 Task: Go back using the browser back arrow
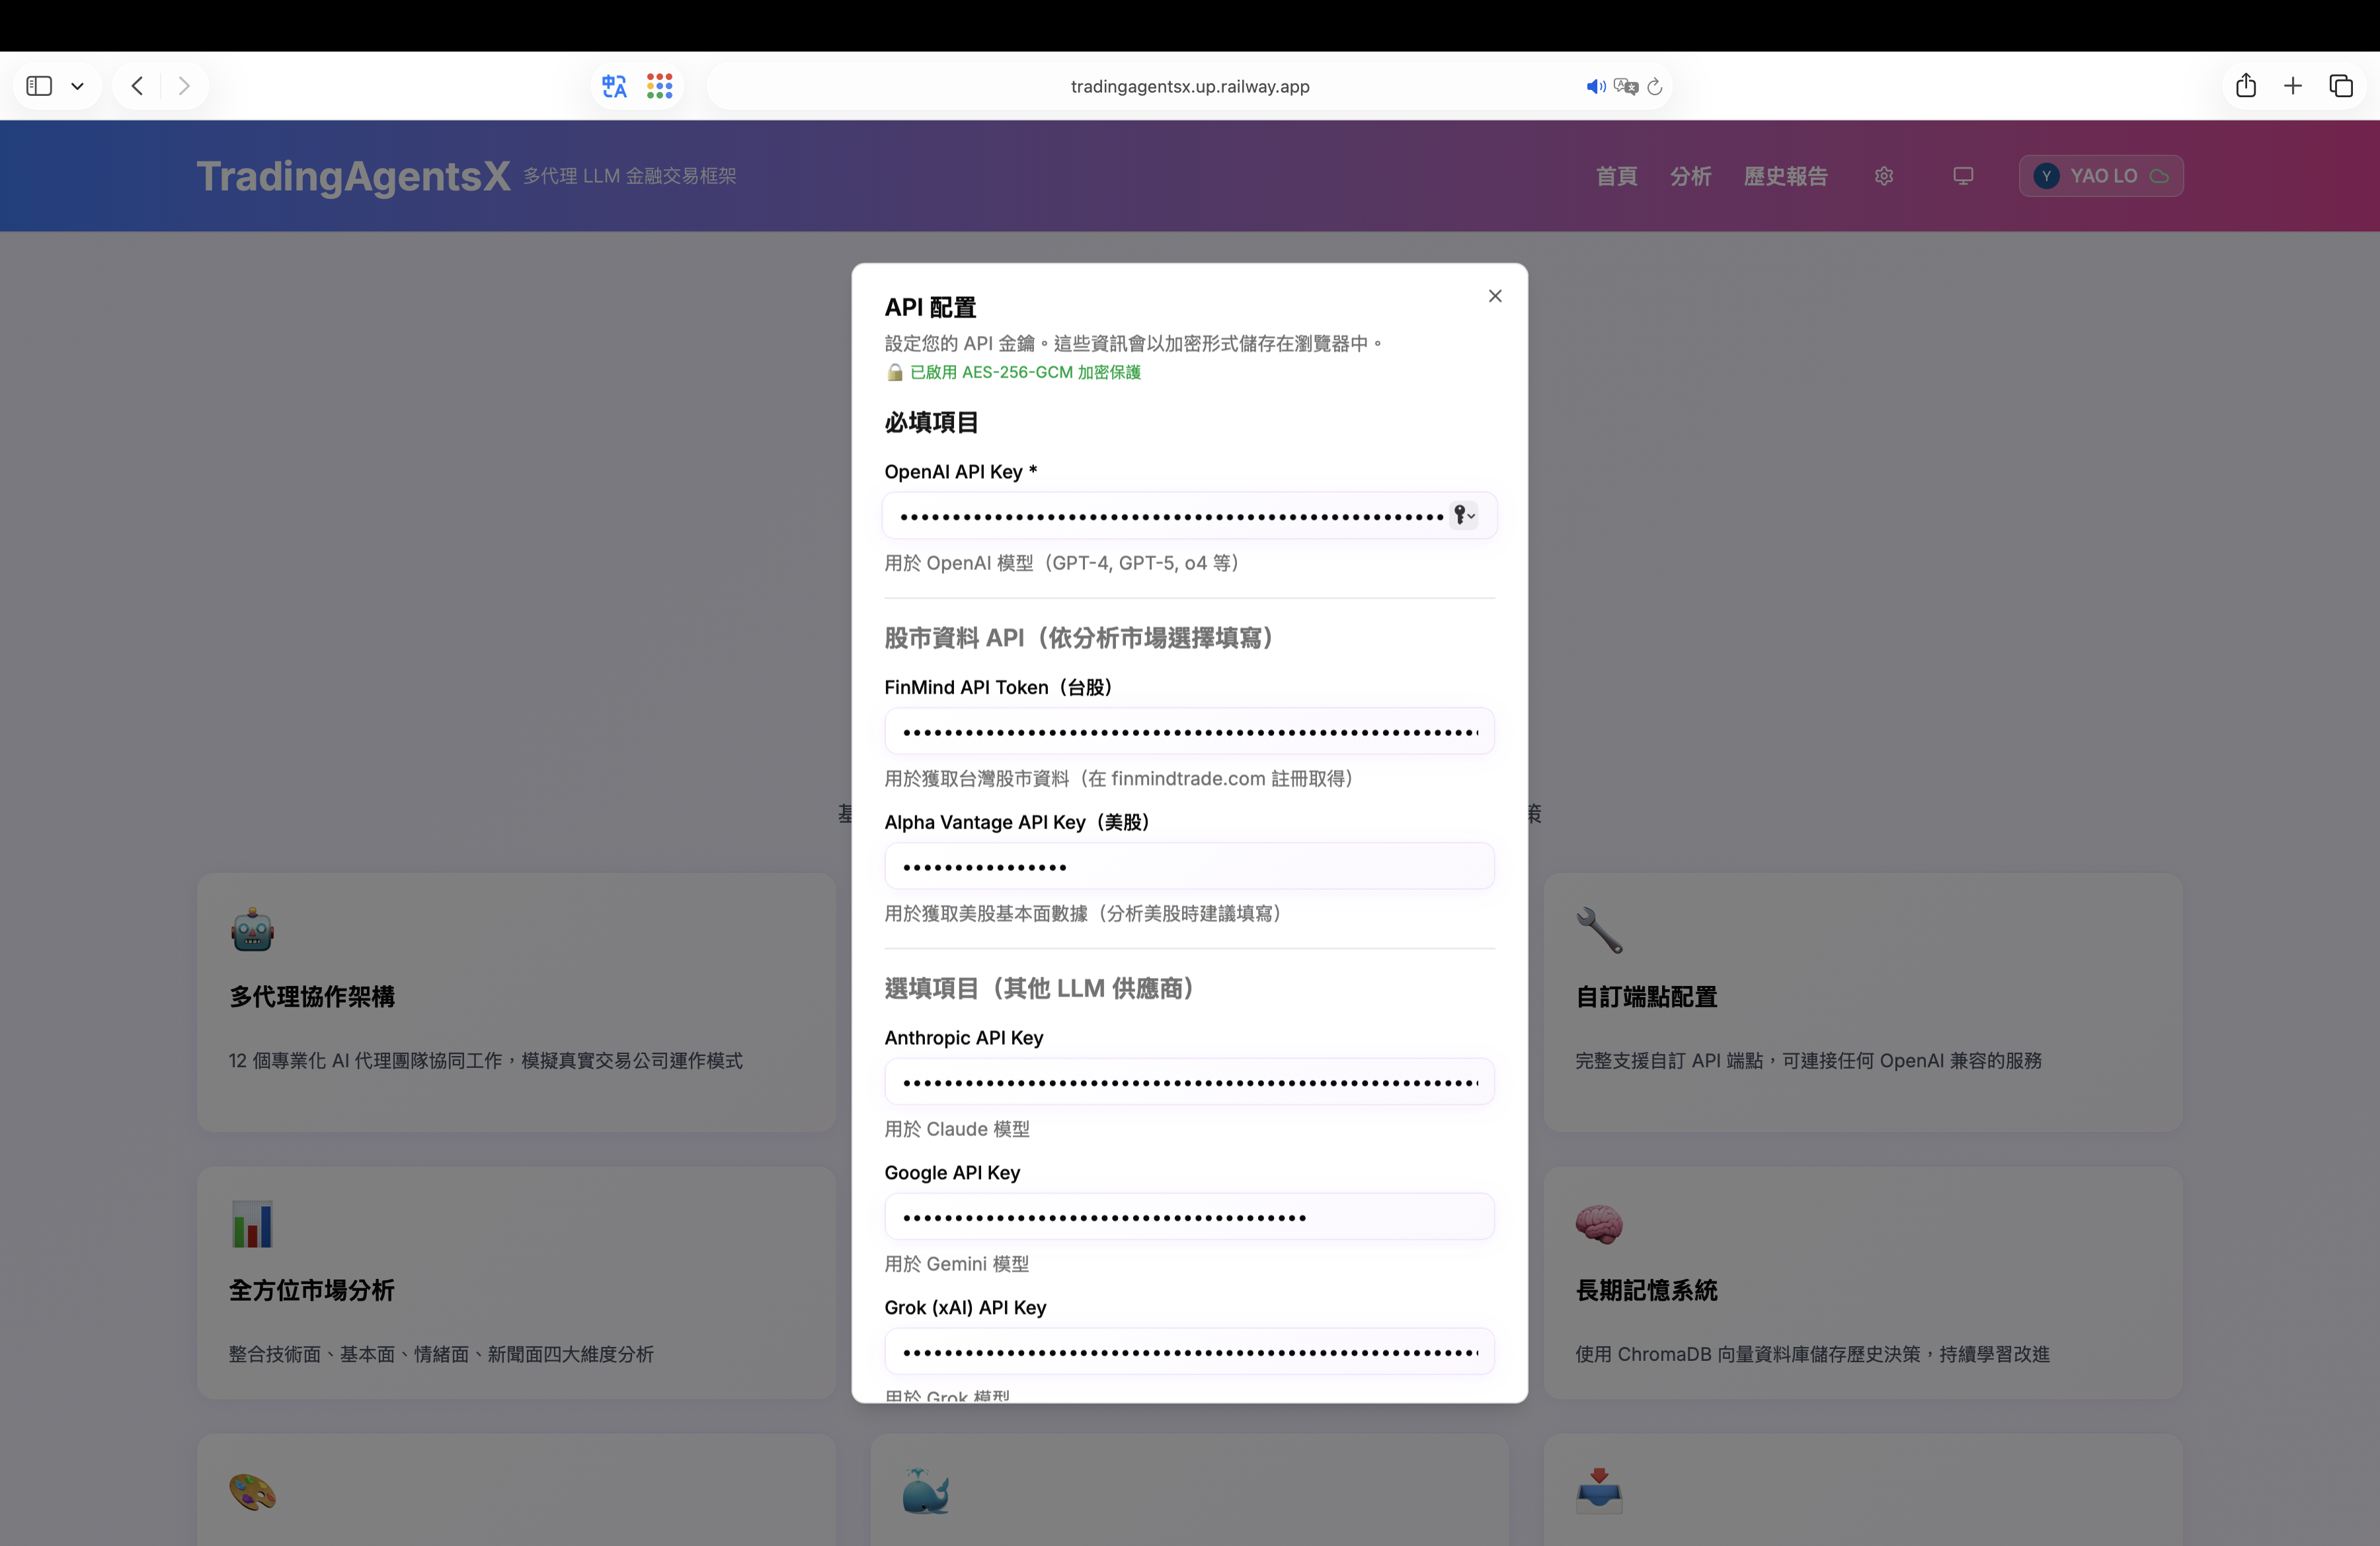tap(137, 86)
